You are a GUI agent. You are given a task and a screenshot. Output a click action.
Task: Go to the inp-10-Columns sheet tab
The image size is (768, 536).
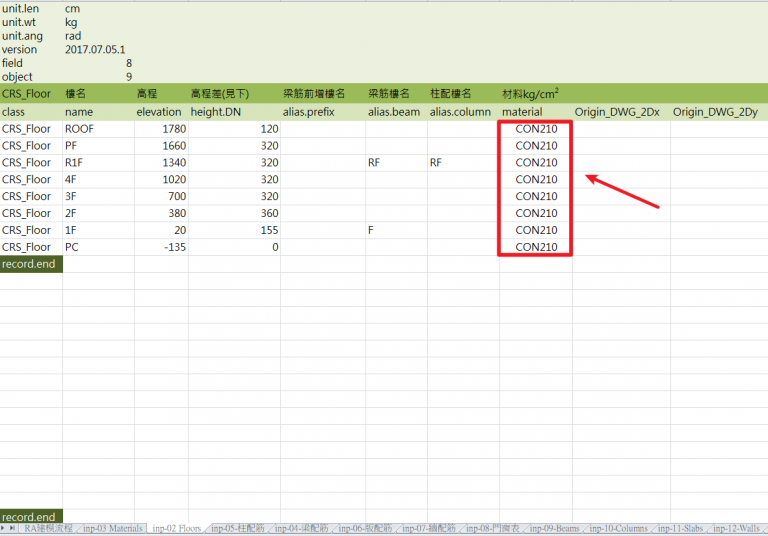point(619,528)
